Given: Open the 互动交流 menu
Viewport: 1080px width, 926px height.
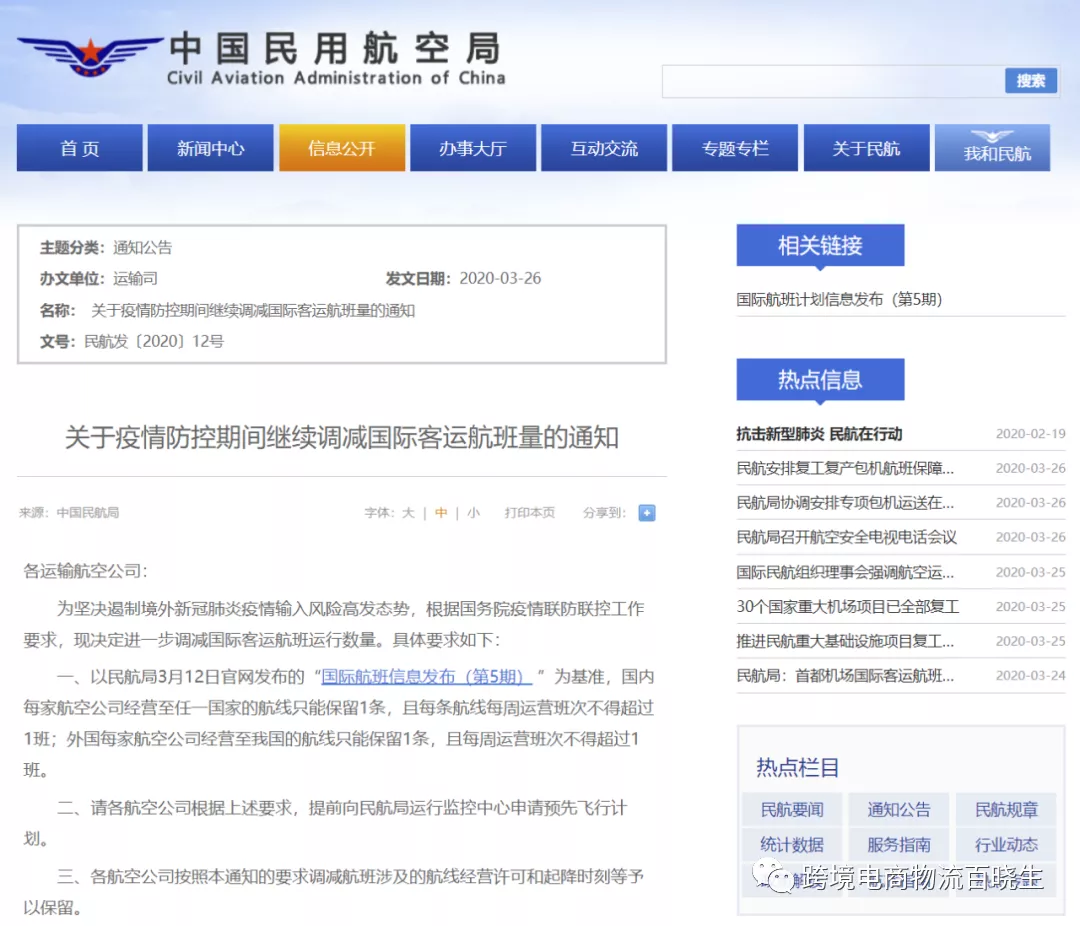Looking at the screenshot, I should point(604,147).
